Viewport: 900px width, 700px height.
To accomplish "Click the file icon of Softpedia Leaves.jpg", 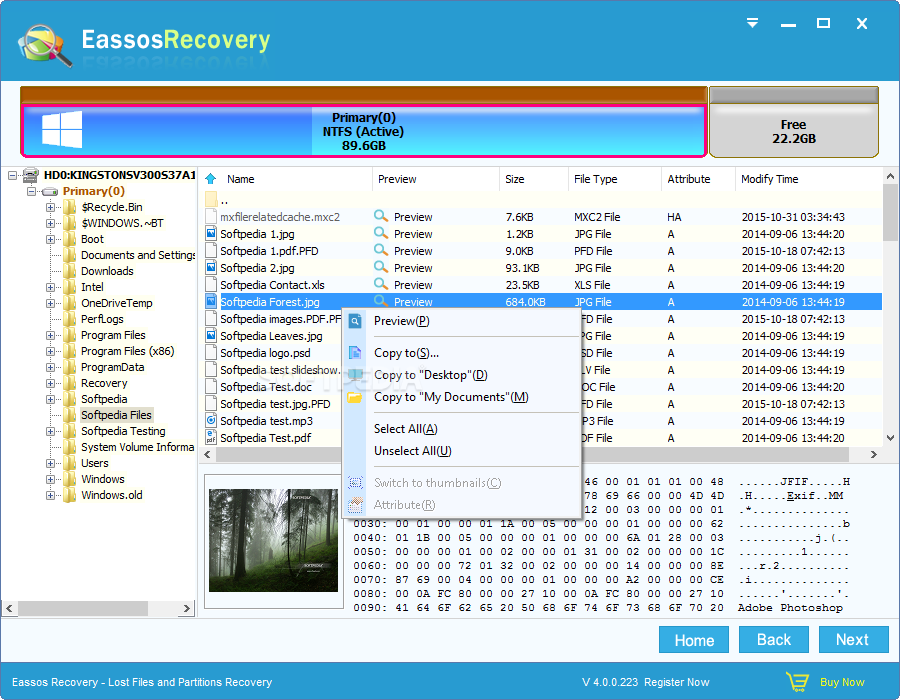I will (x=211, y=336).
